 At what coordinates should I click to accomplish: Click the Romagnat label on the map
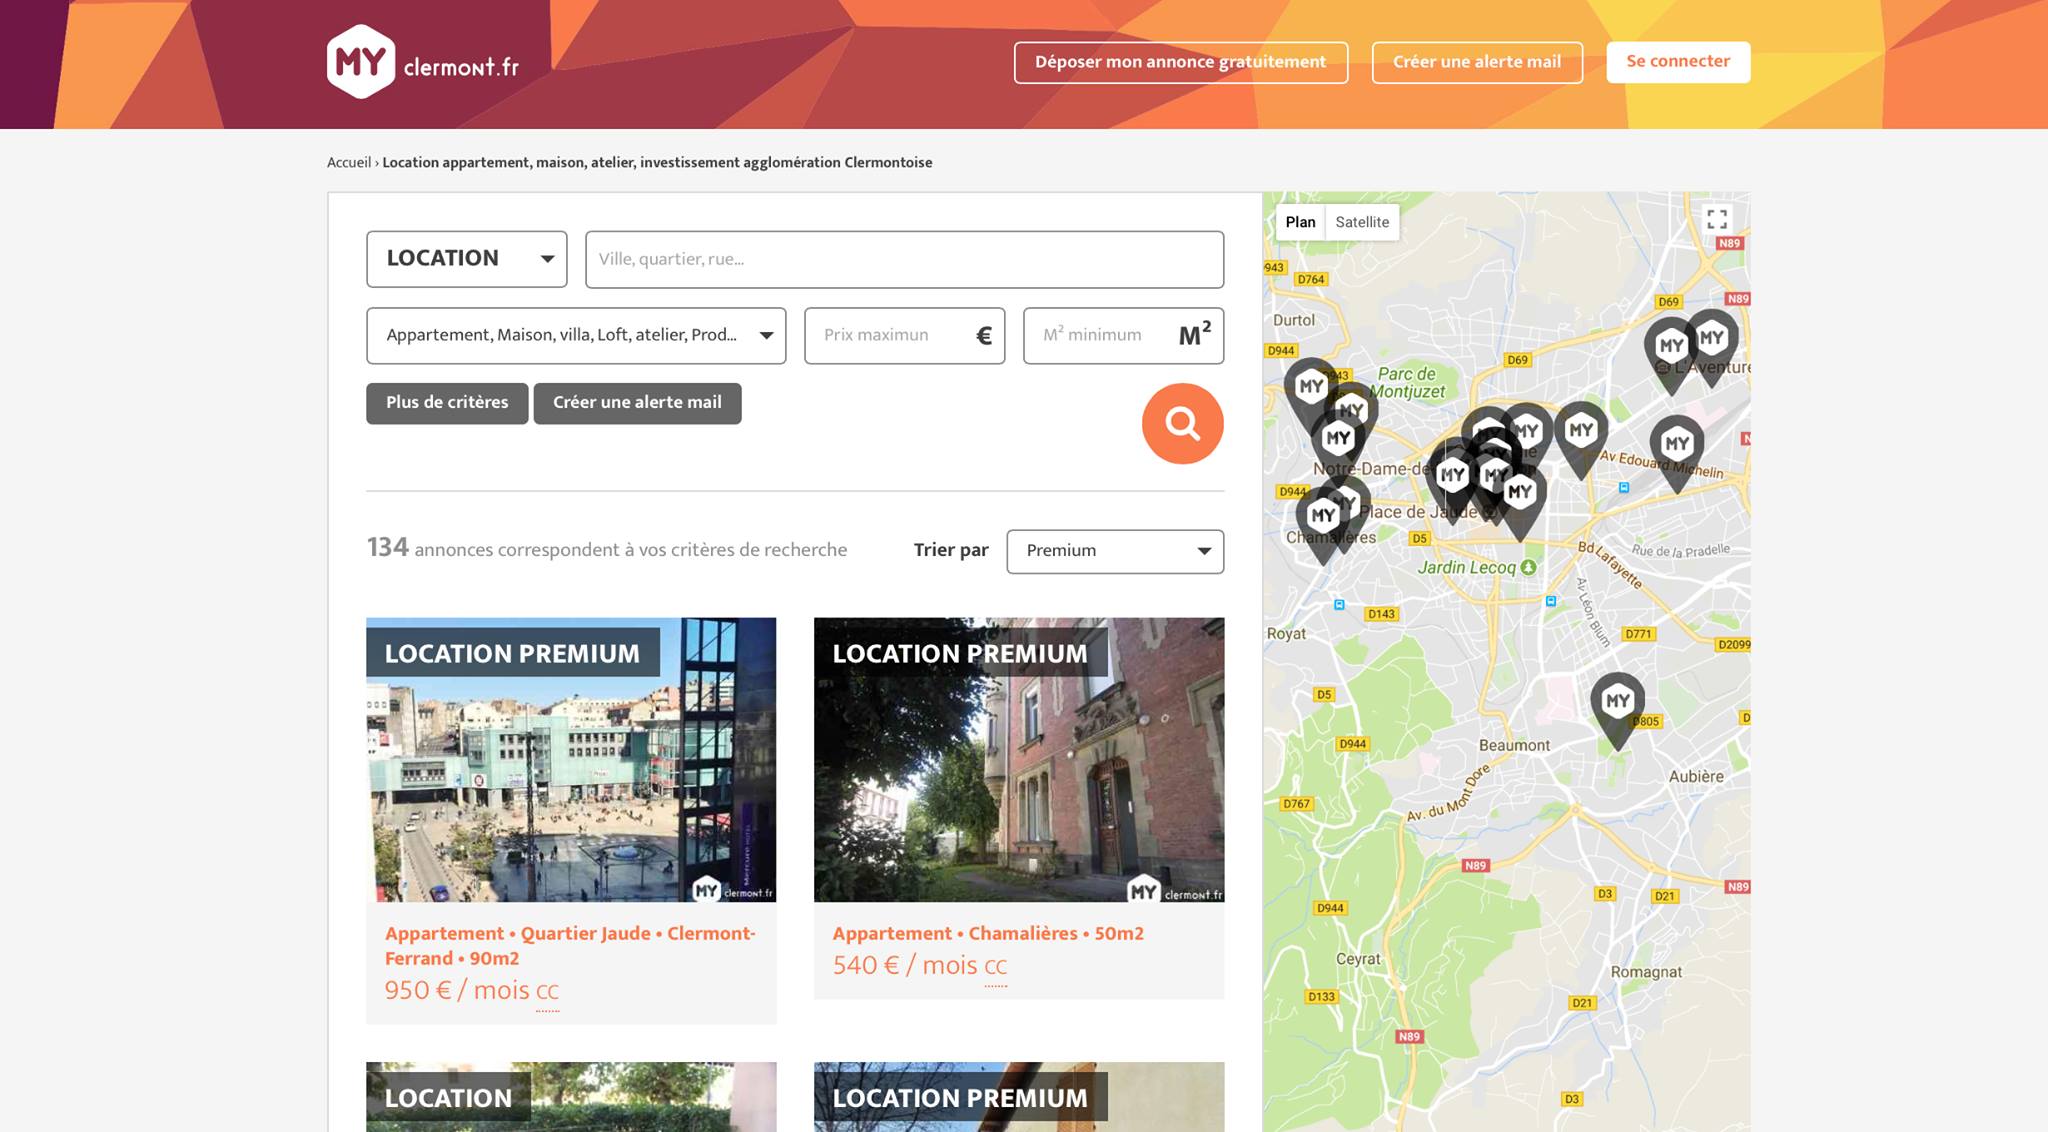[1646, 972]
